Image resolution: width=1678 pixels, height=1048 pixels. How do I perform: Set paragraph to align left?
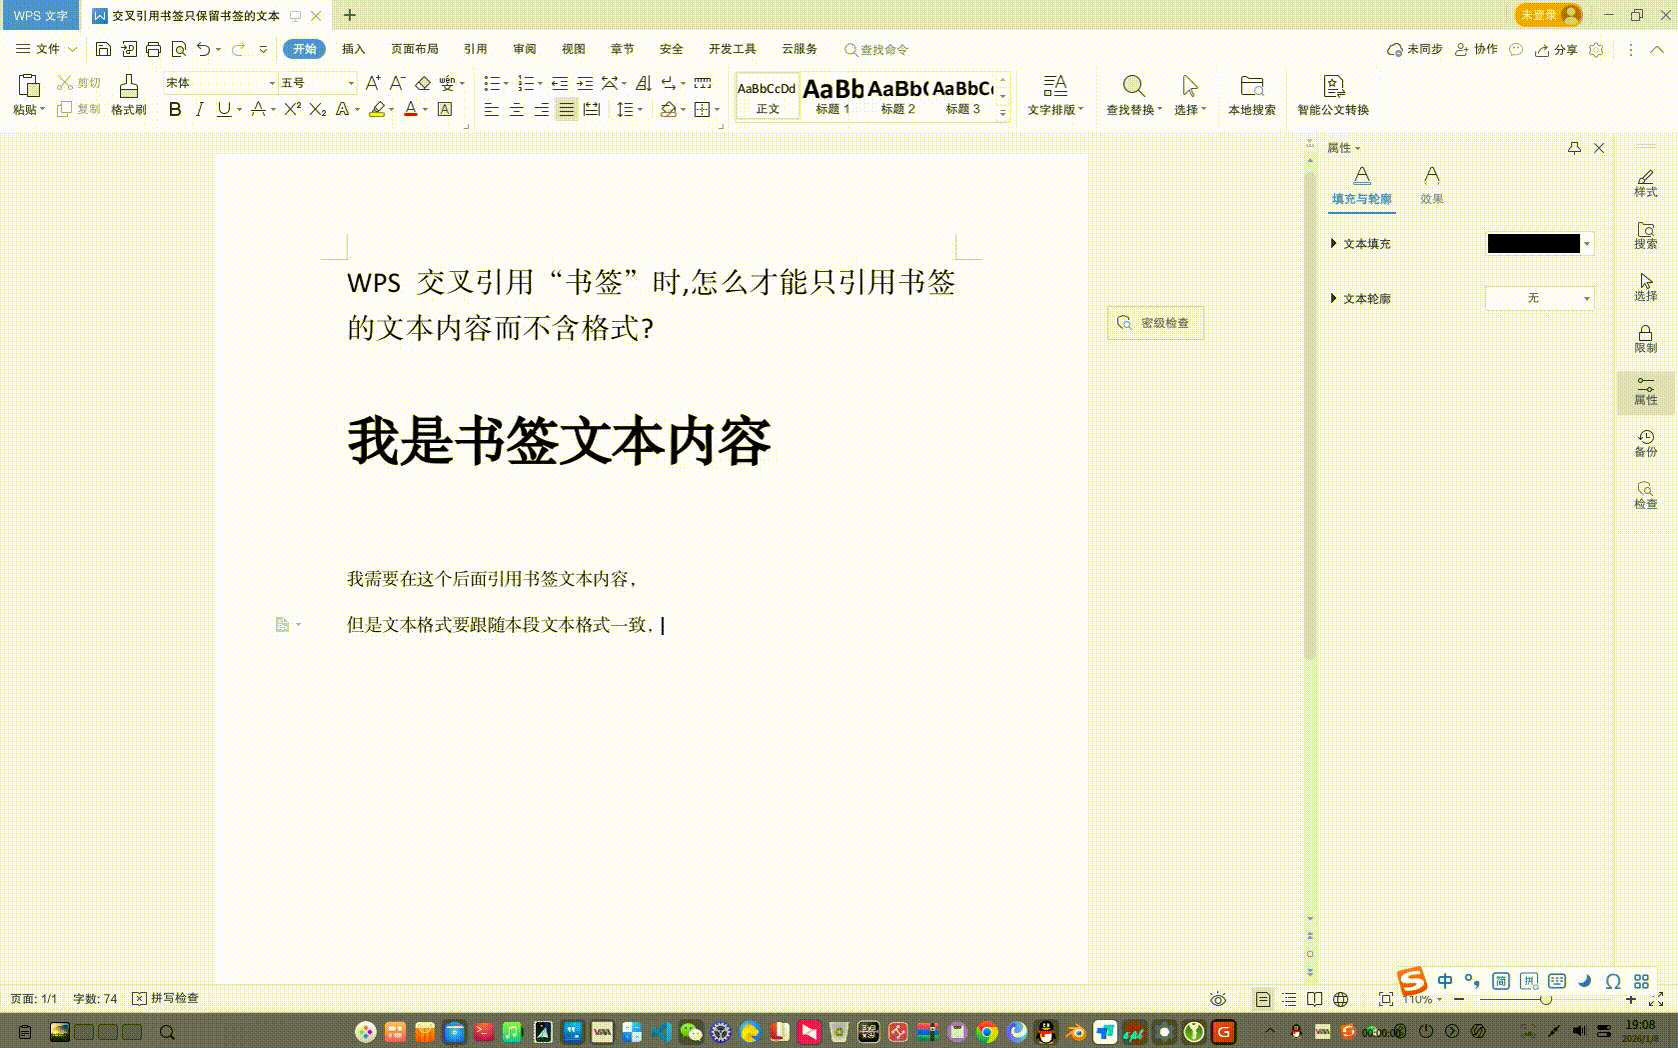492,109
